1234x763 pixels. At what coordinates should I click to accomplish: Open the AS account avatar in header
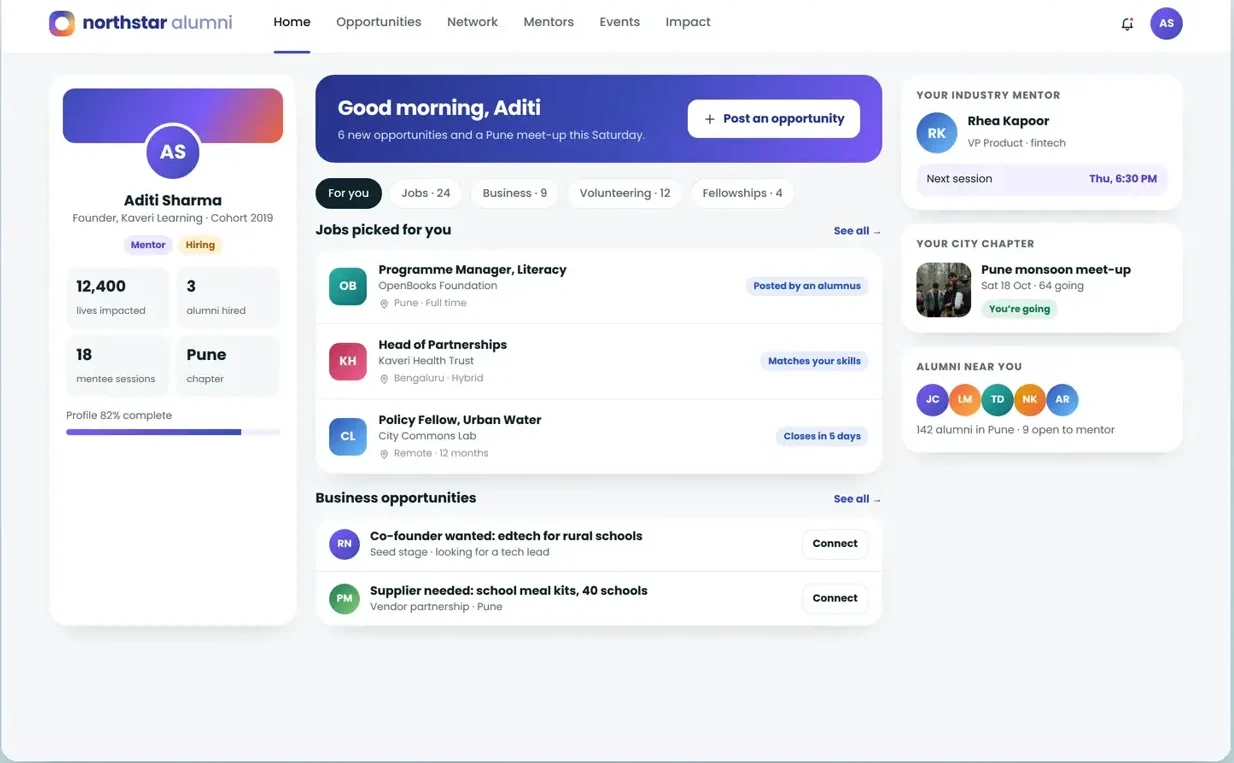tap(1166, 23)
